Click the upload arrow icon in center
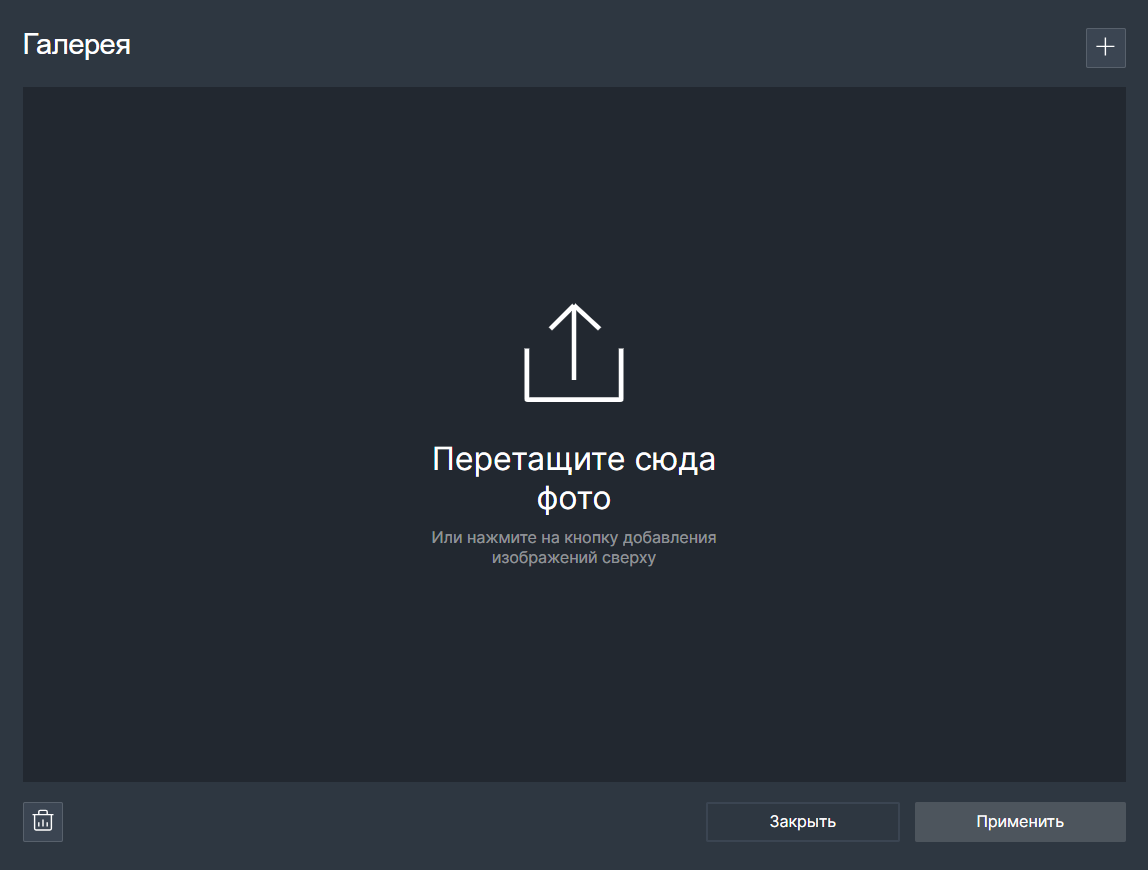1148x870 pixels. pyautogui.click(x=574, y=352)
